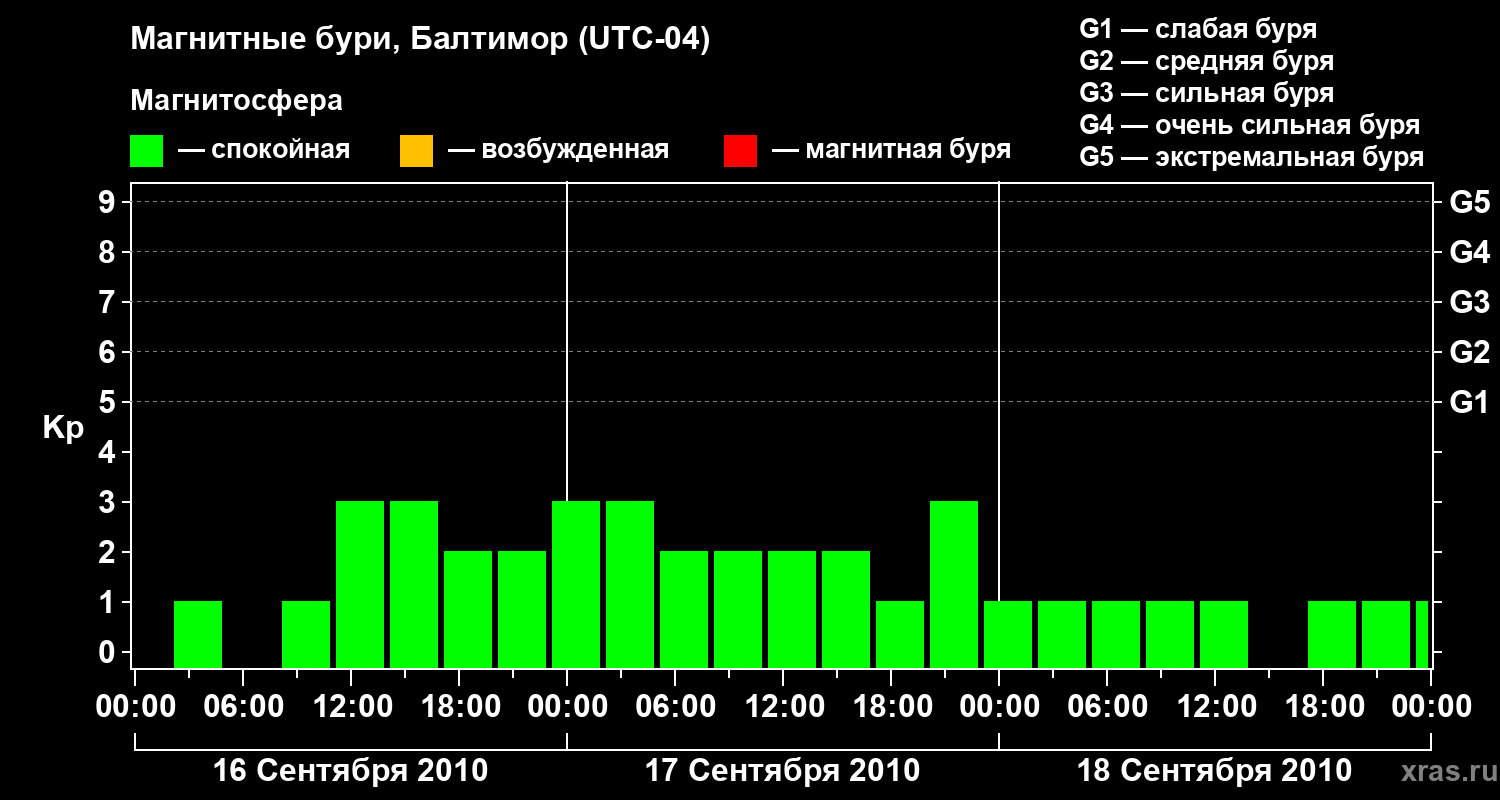Click the 'Магнитосфера' heading

237,101
